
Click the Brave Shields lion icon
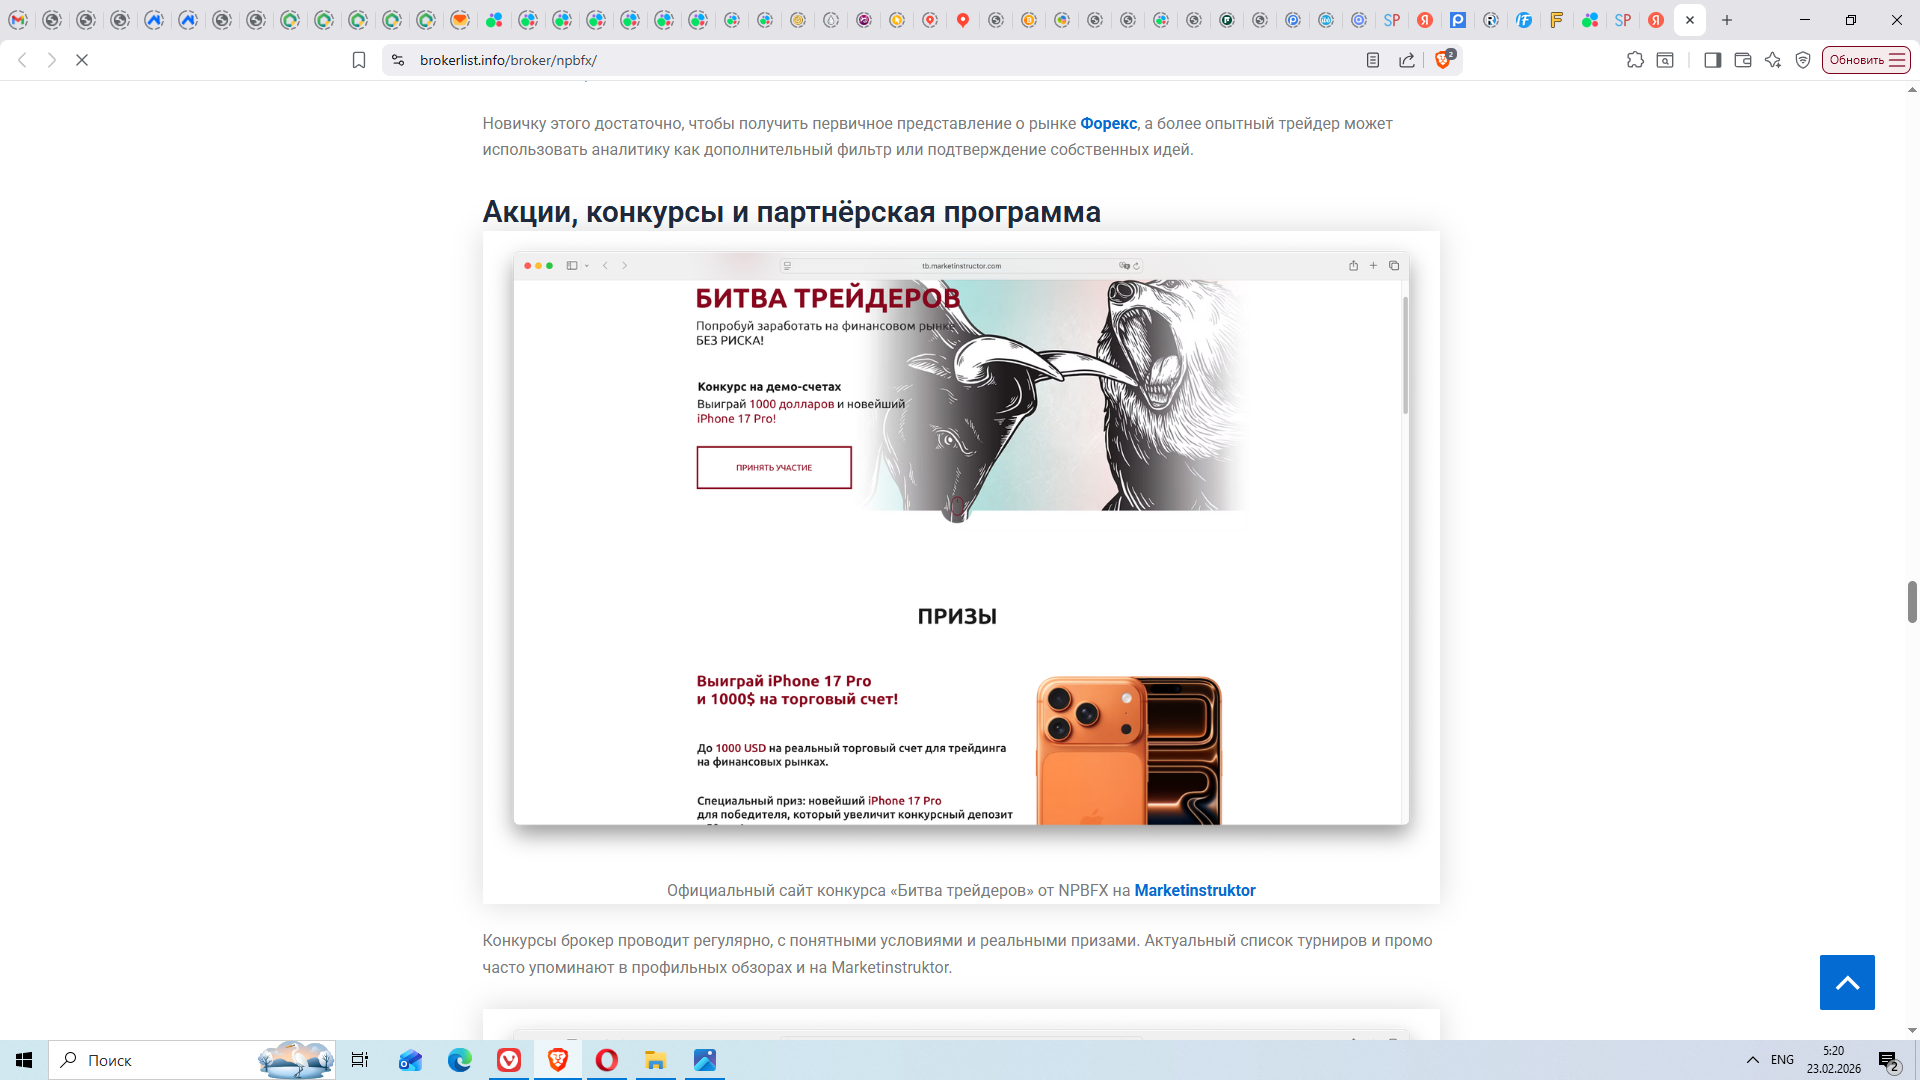pos(1442,60)
